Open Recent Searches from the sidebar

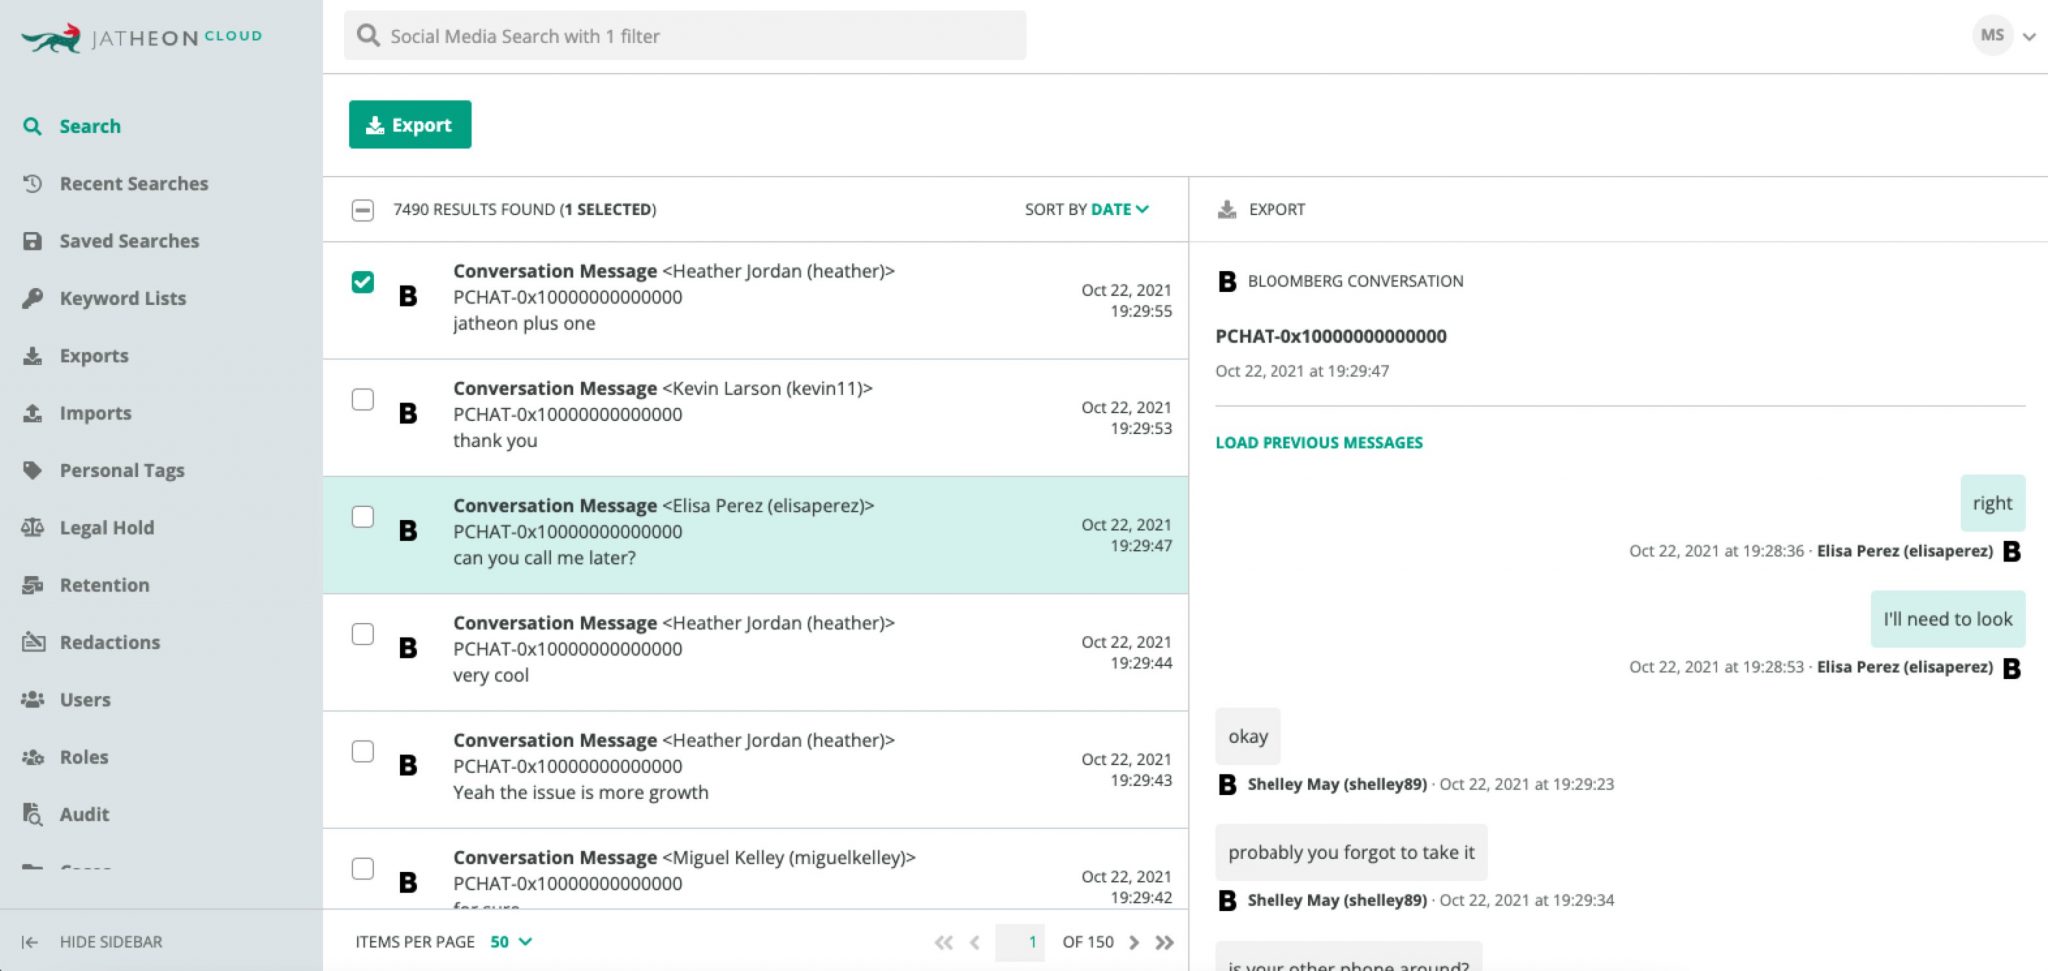pyautogui.click(x=134, y=183)
